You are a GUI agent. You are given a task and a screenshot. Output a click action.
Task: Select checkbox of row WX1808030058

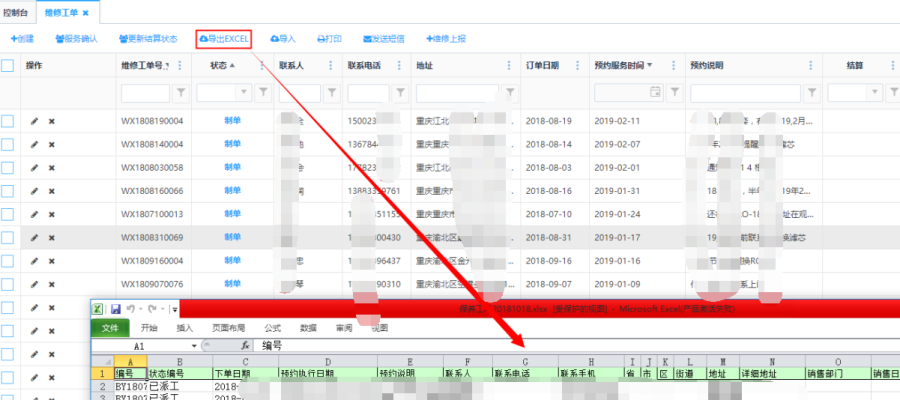point(8,167)
